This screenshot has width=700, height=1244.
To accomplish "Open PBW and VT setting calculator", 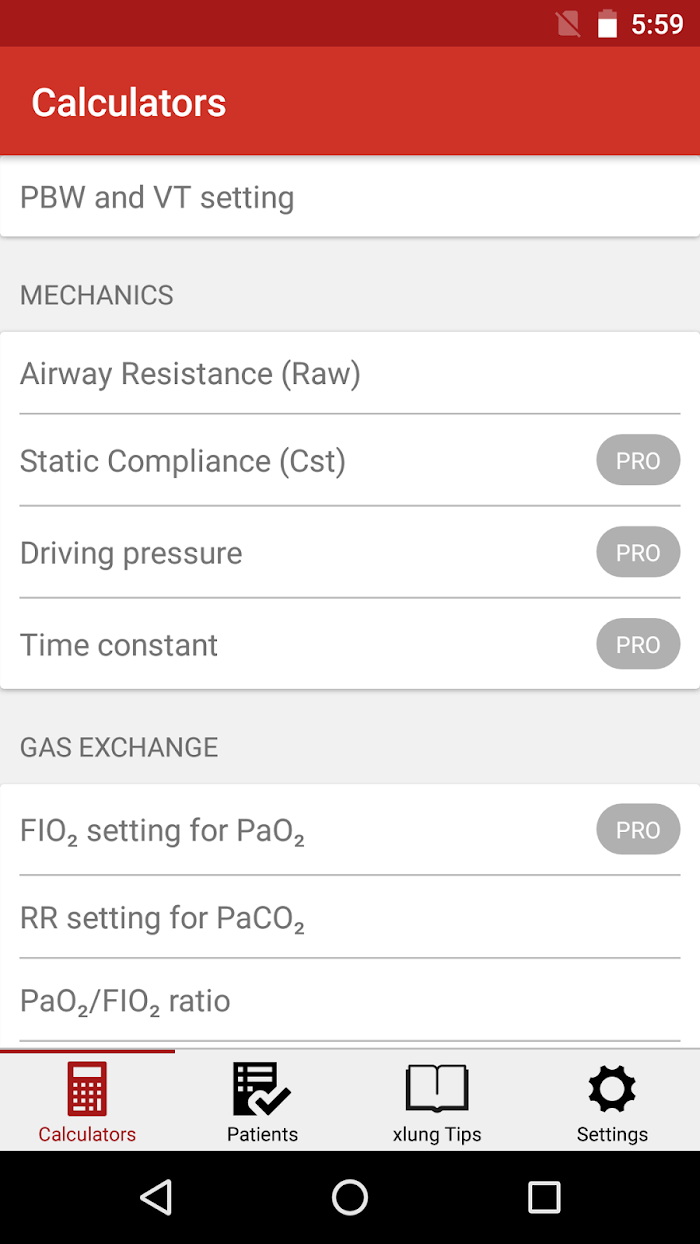I will click(x=157, y=198).
